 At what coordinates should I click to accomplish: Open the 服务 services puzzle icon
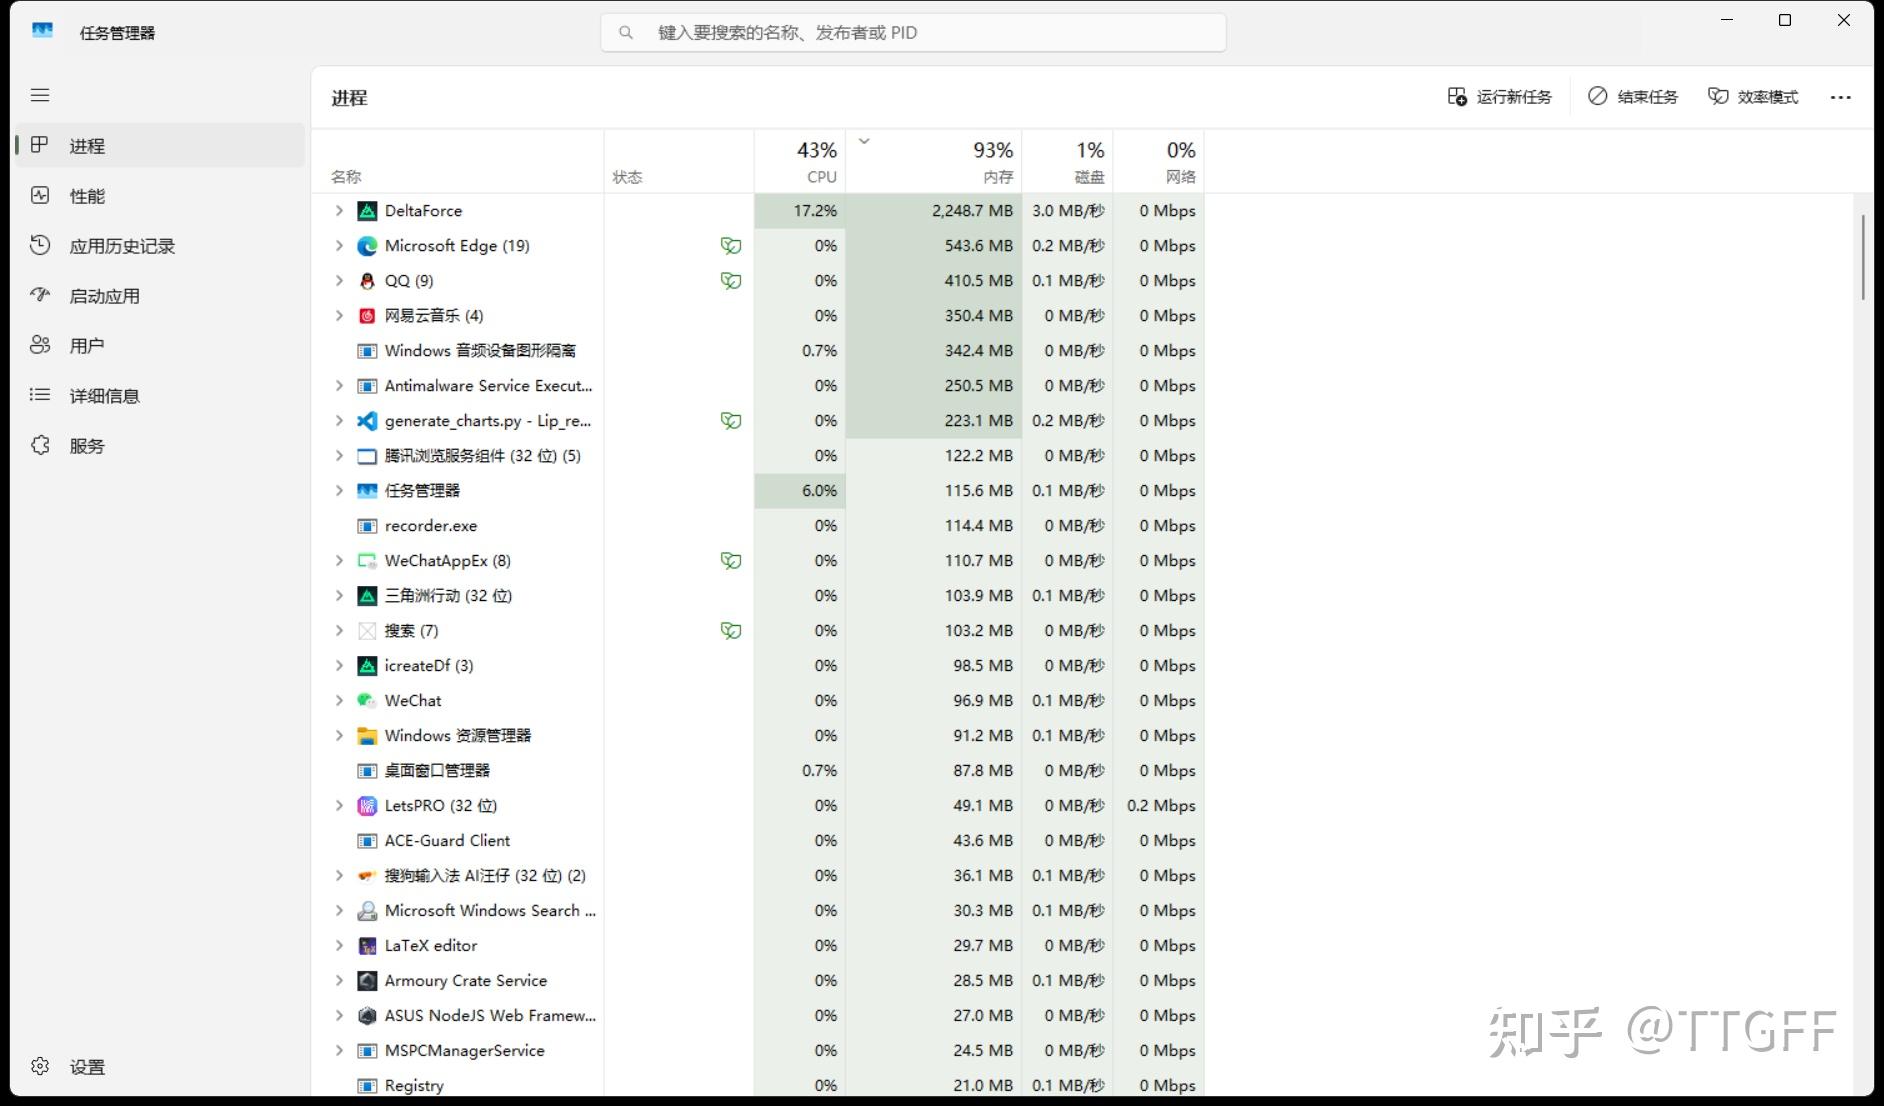click(40, 445)
